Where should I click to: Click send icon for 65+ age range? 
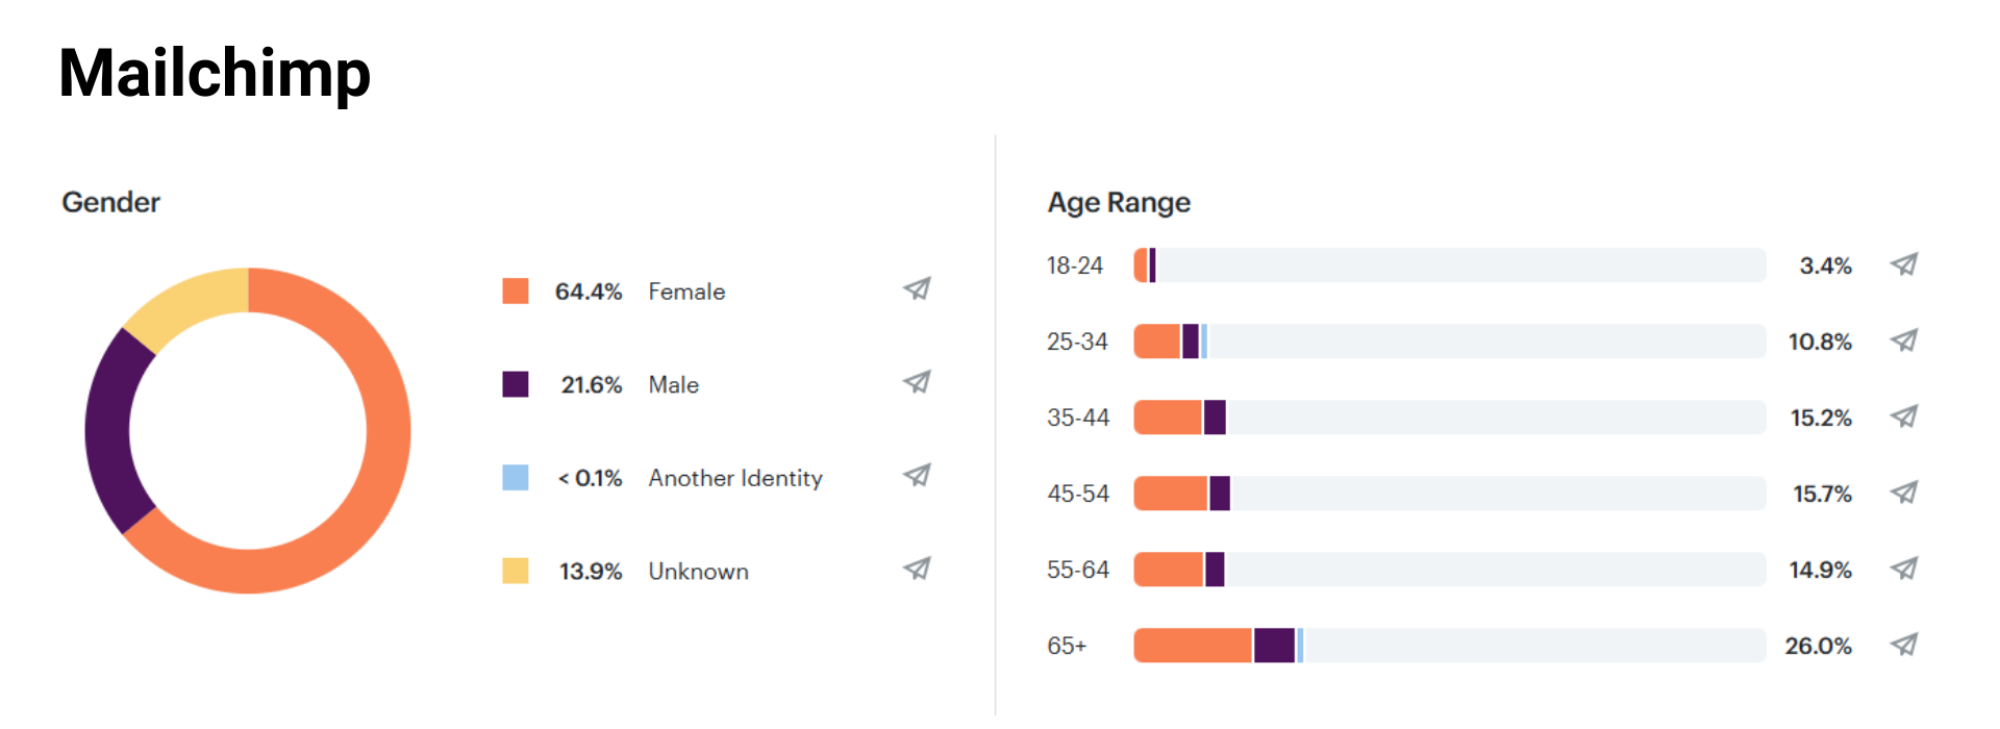pos(1904,645)
